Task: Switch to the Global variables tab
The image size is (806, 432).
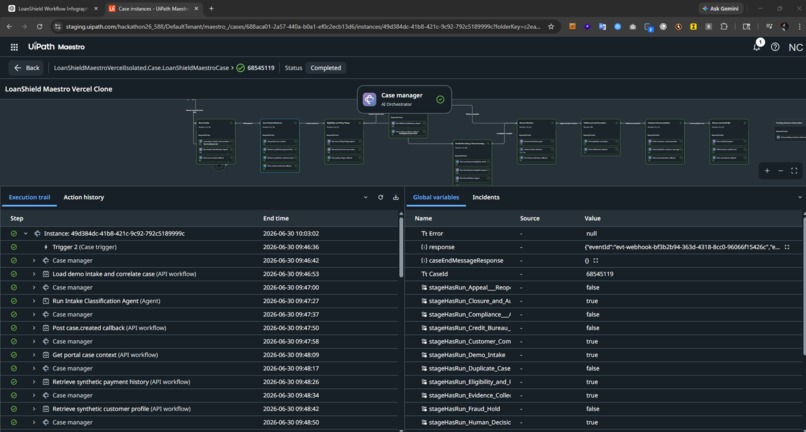Action: tap(436, 197)
